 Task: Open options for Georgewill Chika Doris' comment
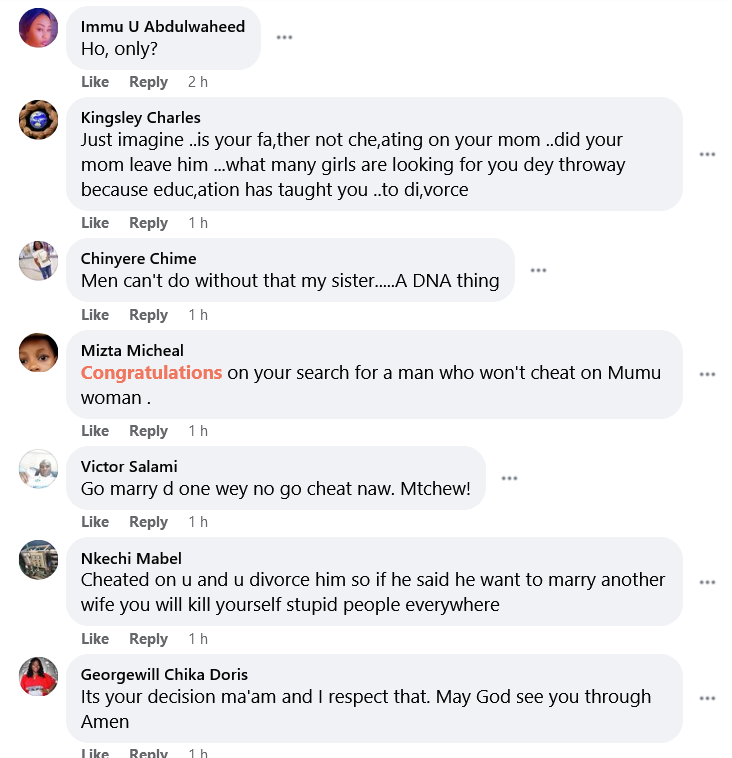[x=708, y=698]
